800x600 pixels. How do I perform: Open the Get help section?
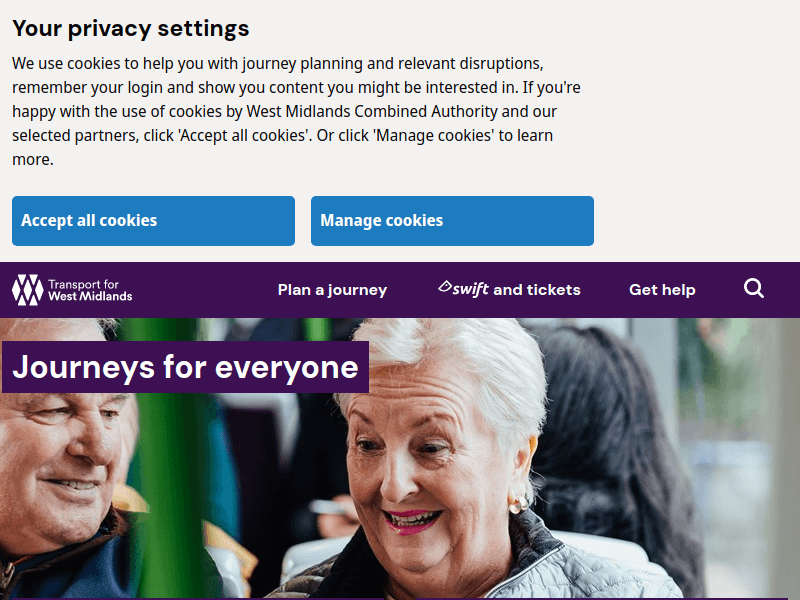click(x=662, y=289)
